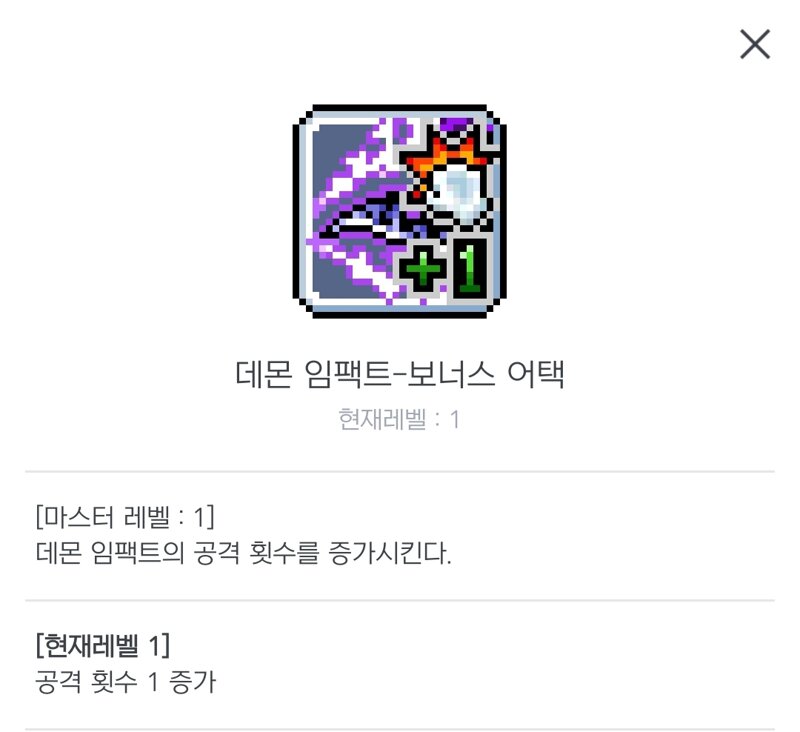Screen dimensions: 800x732
Task: Close the skill detail popup
Action: pyautogui.click(x=755, y=44)
